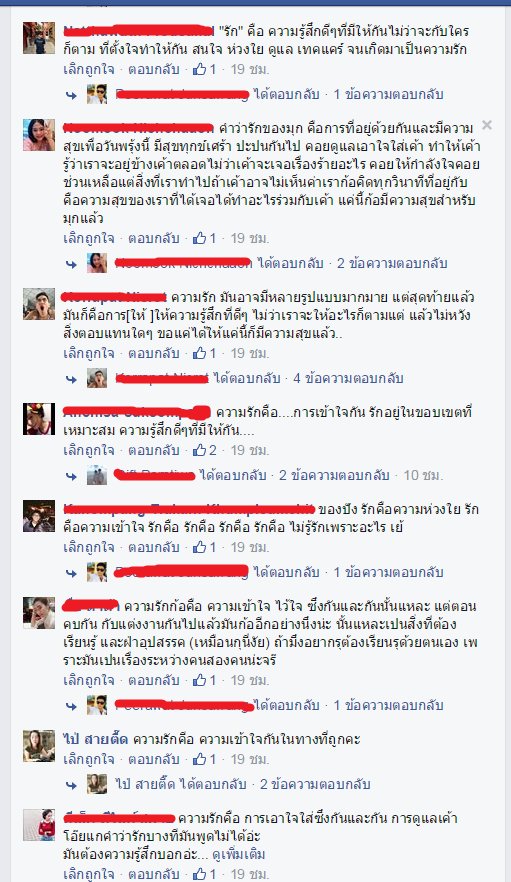
Task: Expand the truncated comment with ดูเพิ่มเติม
Action: point(239,854)
